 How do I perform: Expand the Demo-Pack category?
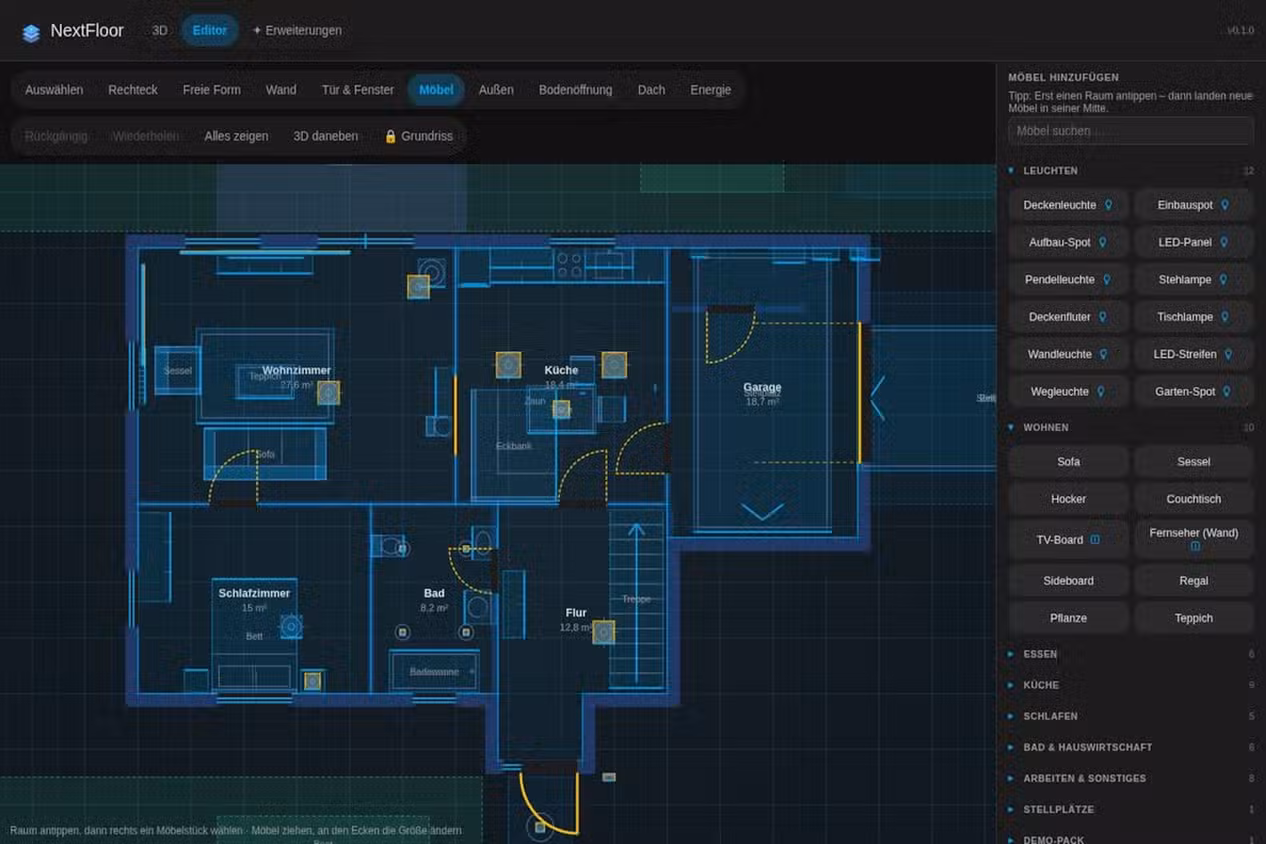(x=1130, y=840)
